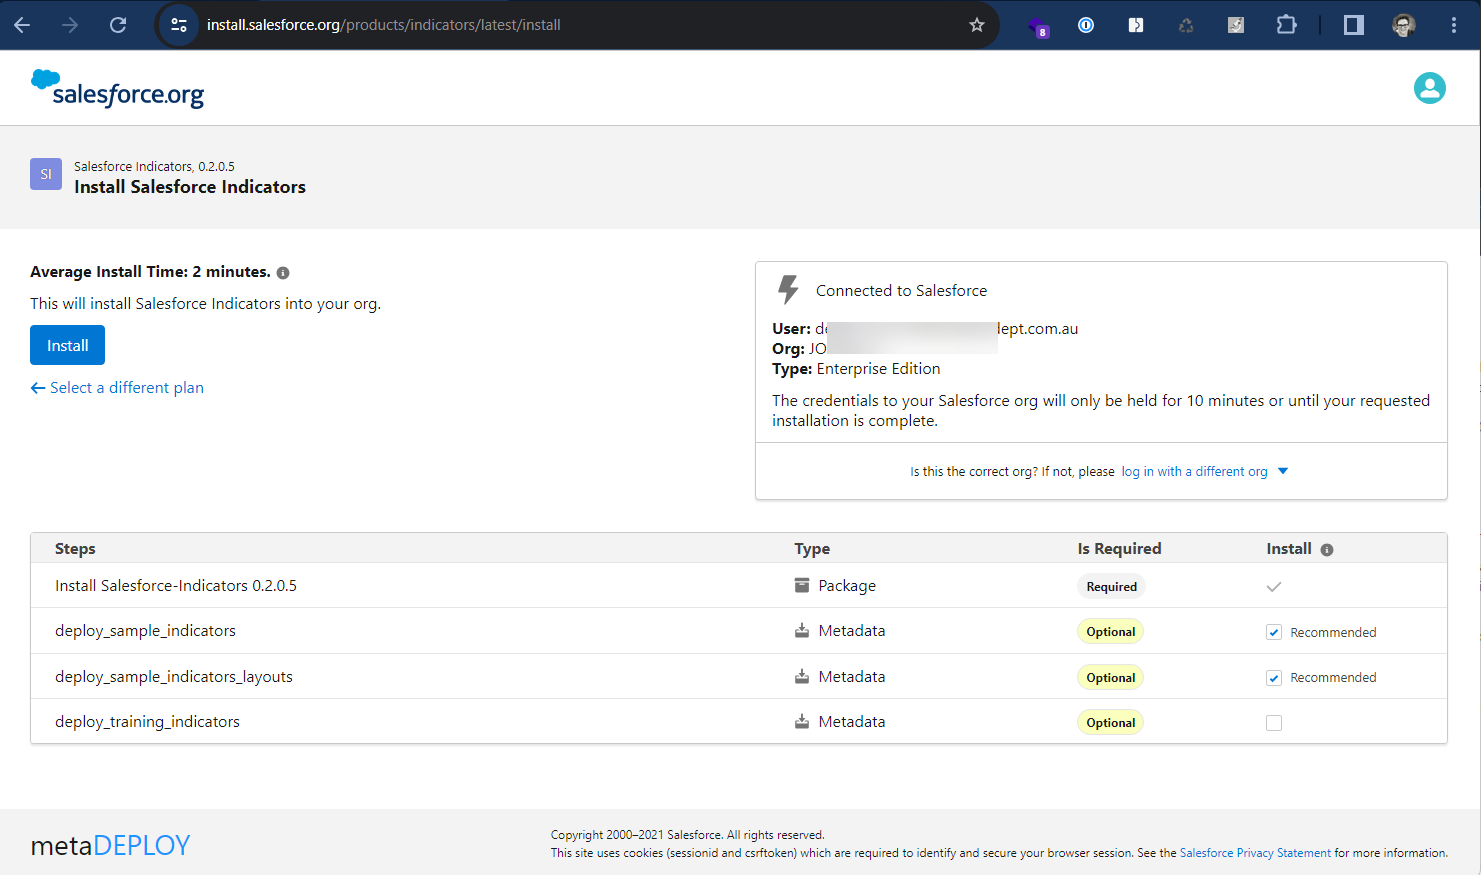Click Type: Enterprise Edition text
Viewport: 1481px width, 875px height.
coord(856,369)
